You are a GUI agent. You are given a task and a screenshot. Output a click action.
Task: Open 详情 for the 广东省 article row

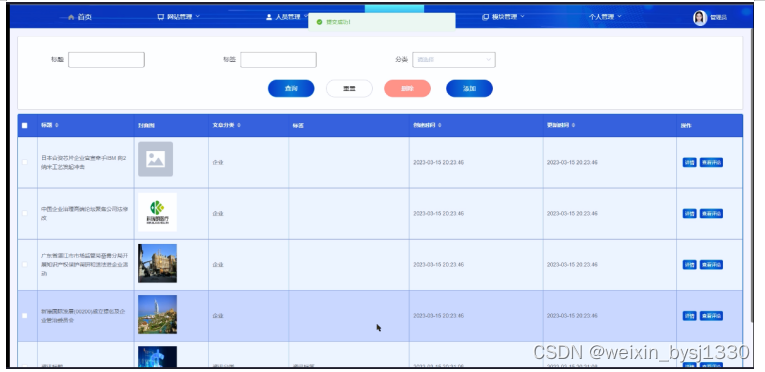coord(689,265)
